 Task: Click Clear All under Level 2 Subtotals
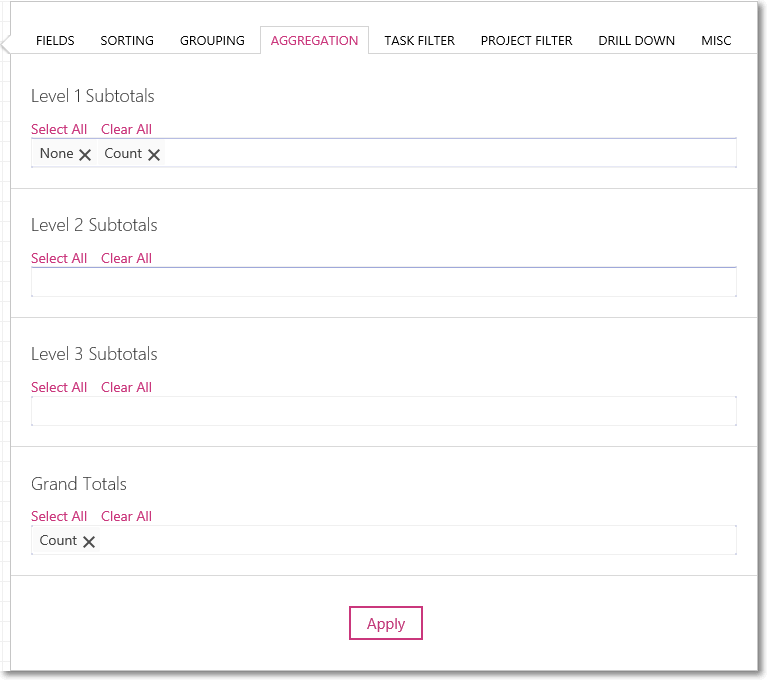pyautogui.click(x=127, y=258)
